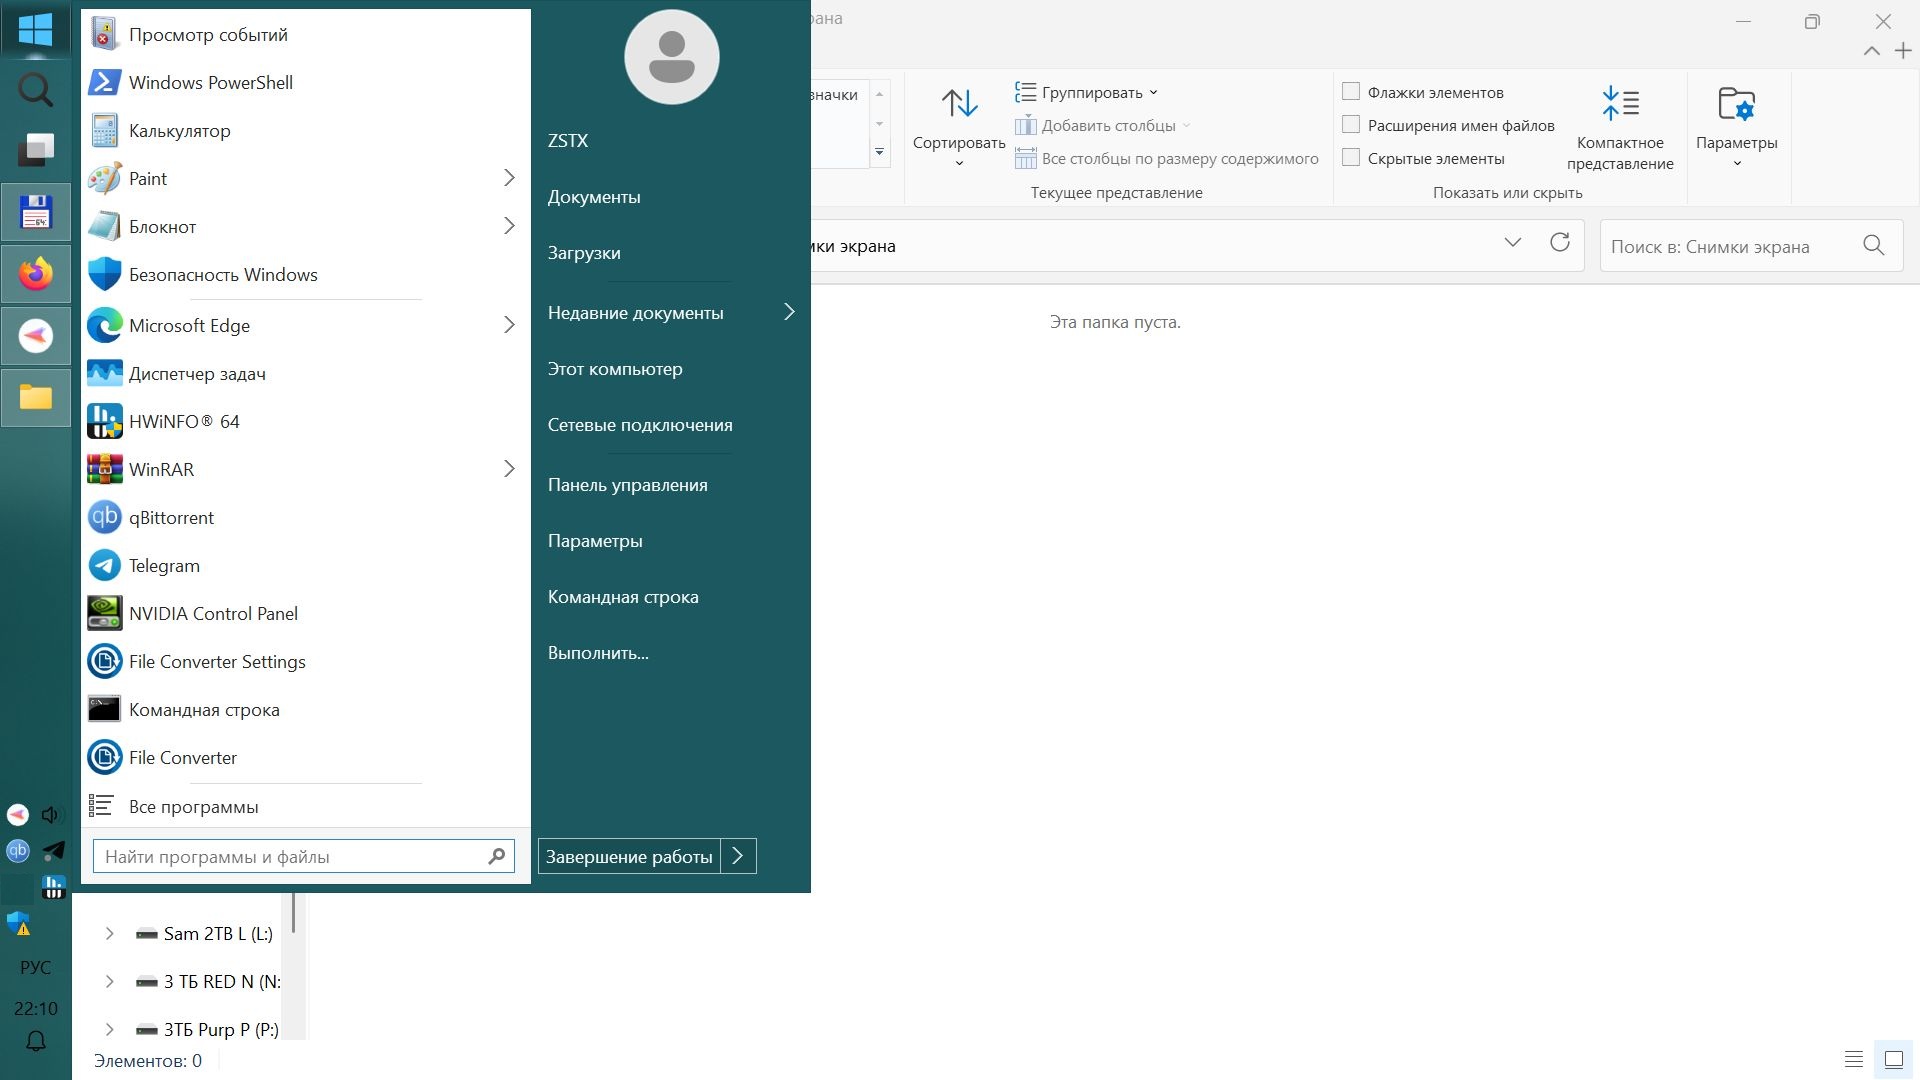Enable the item check boxes option
1920x1080 pixels.
click(x=1351, y=92)
